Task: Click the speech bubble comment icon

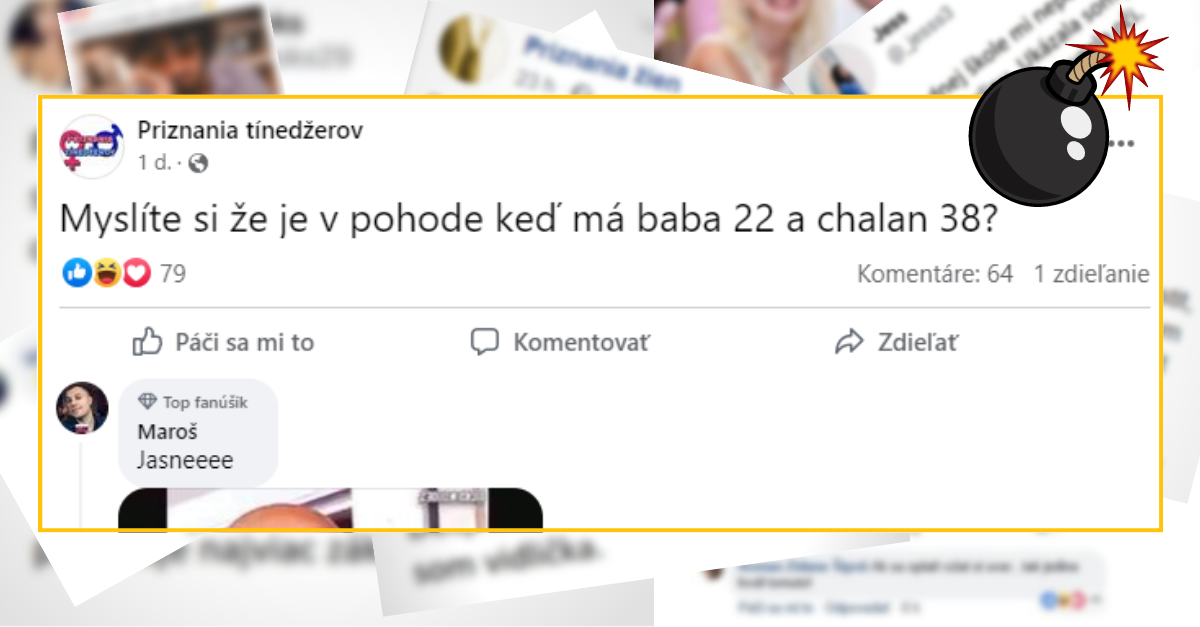Action: 484,342
